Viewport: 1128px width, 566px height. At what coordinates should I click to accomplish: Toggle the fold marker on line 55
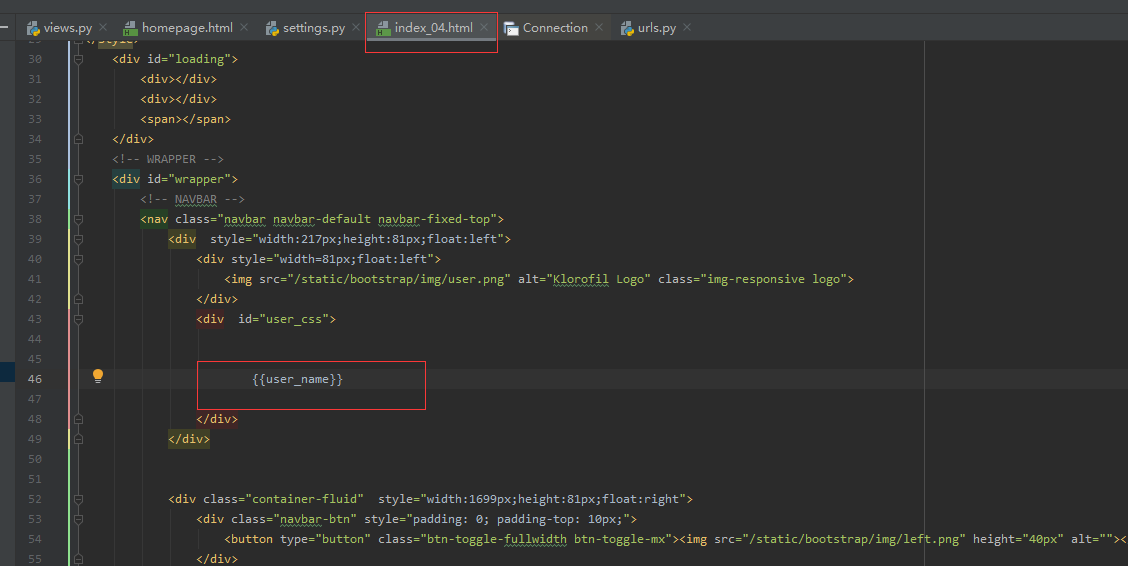click(x=78, y=559)
